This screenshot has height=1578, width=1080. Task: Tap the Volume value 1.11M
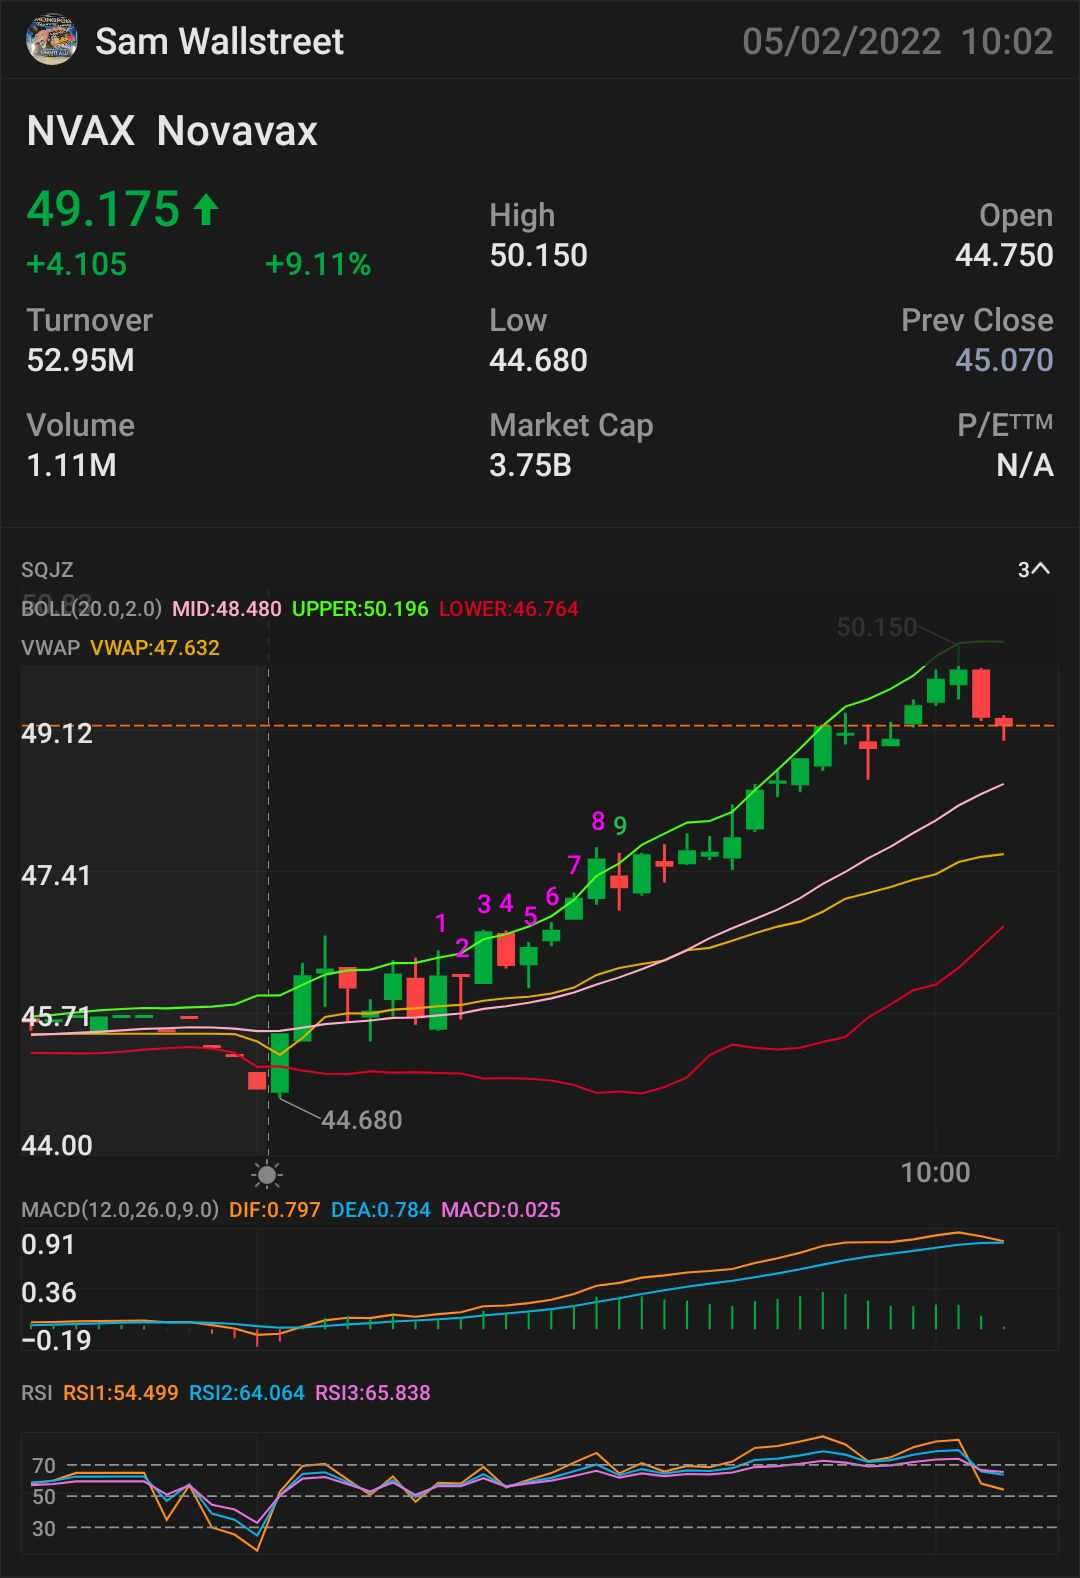[71, 465]
